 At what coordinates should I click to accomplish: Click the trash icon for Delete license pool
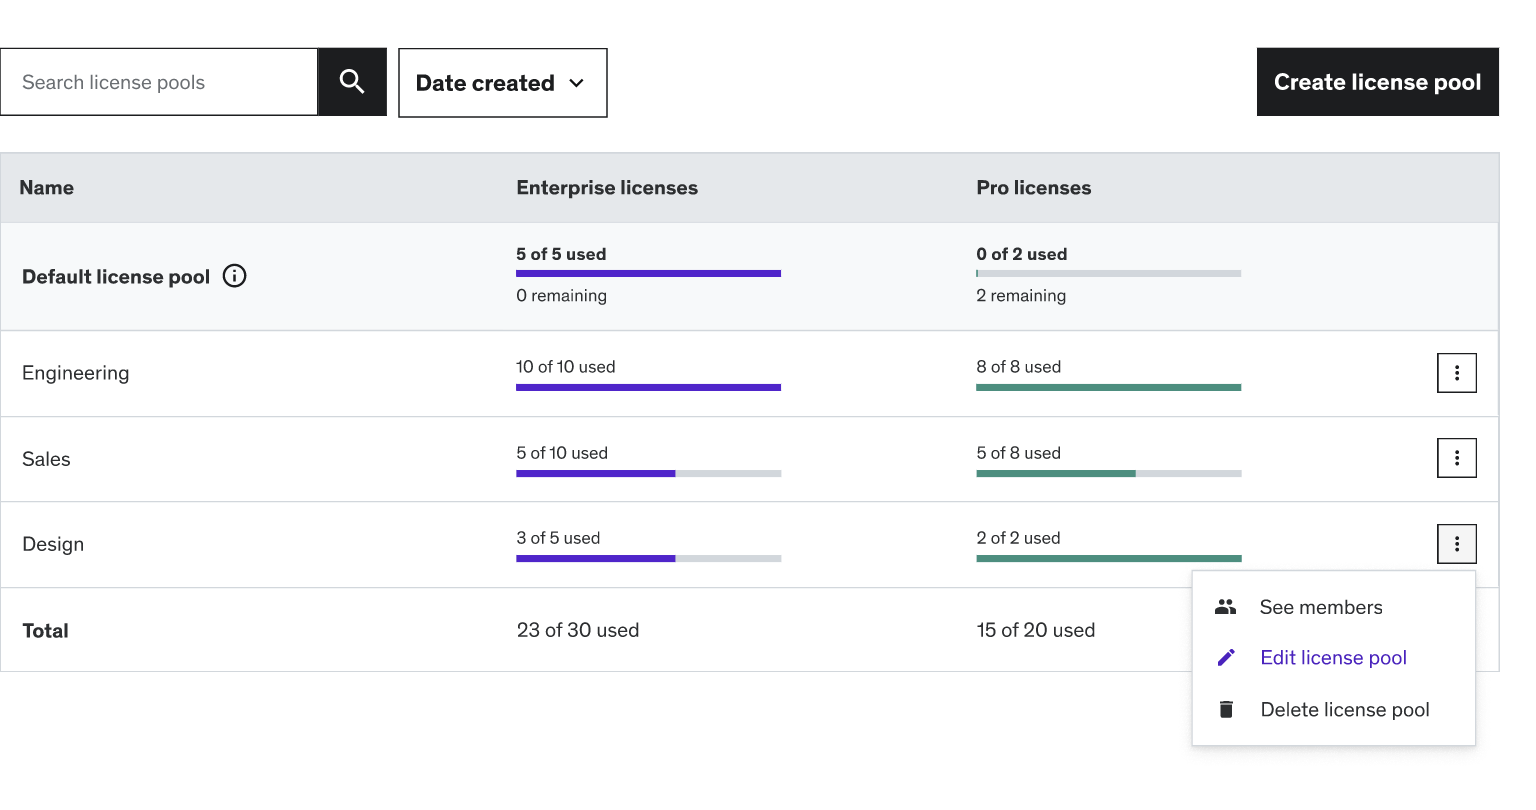[x=1226, y=710]
